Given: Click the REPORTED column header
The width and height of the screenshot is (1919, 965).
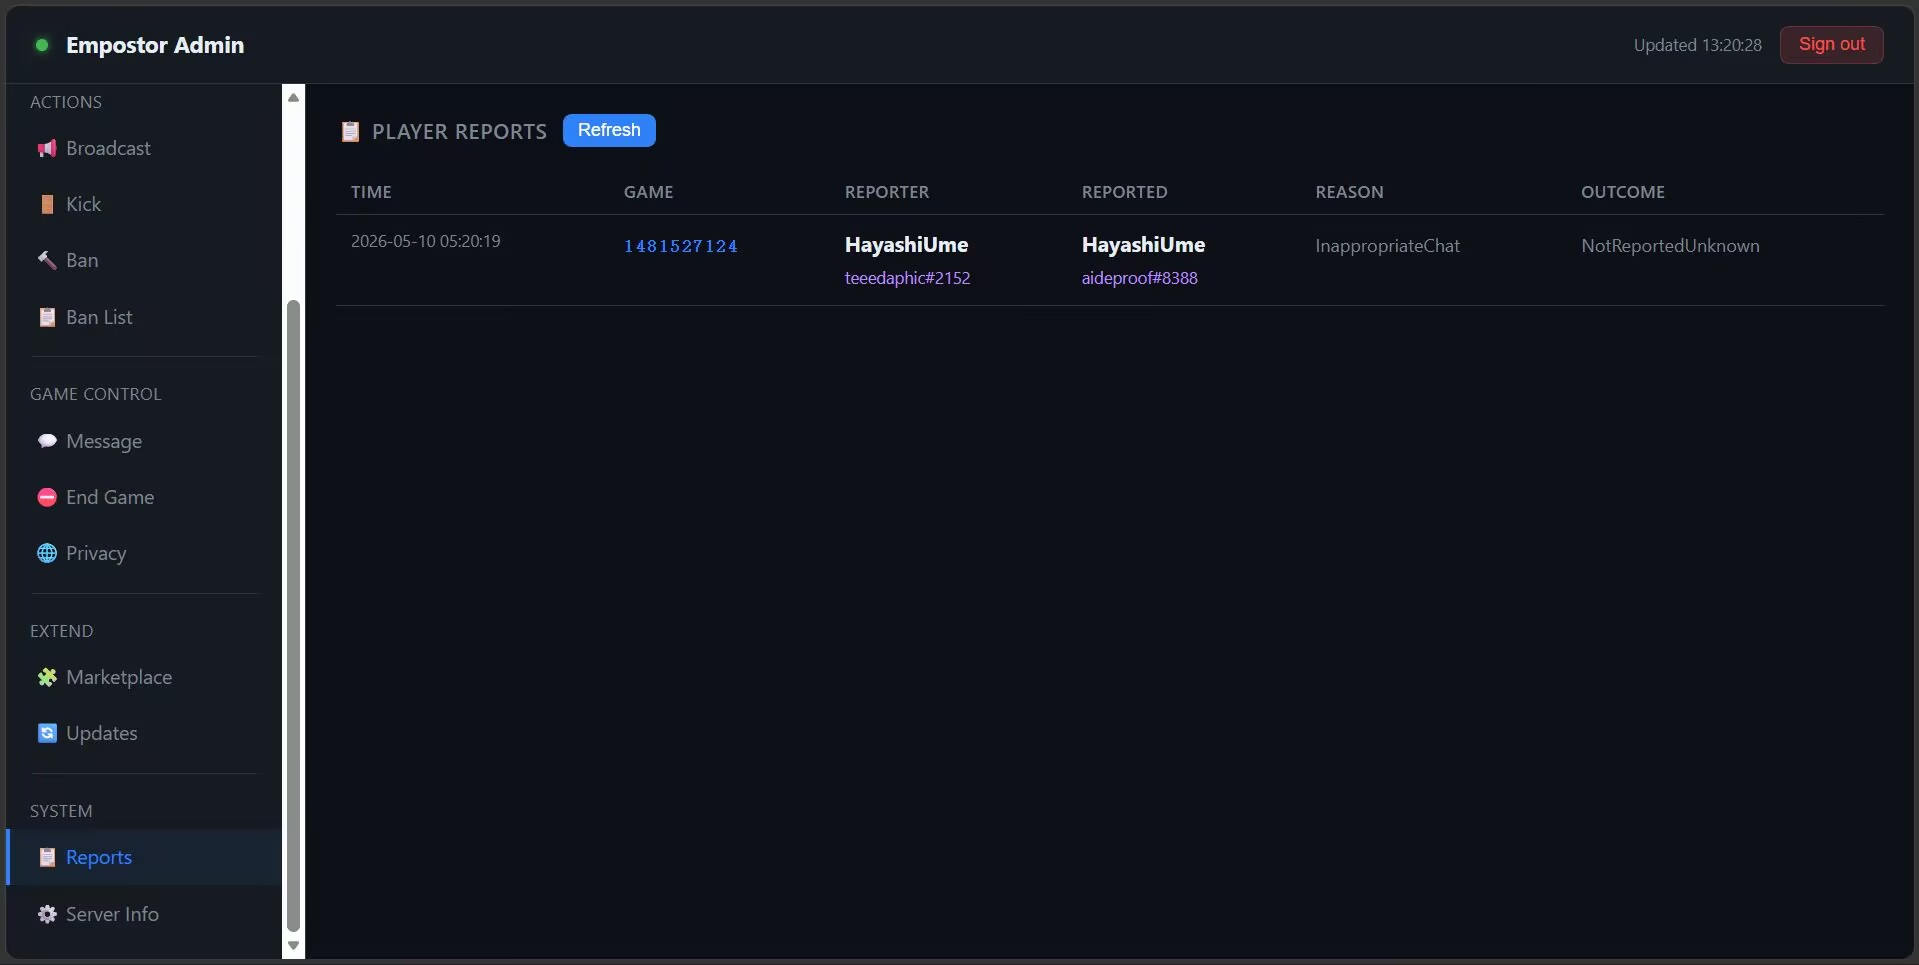Looking at the screenshot, I should tap(1124, 192).
